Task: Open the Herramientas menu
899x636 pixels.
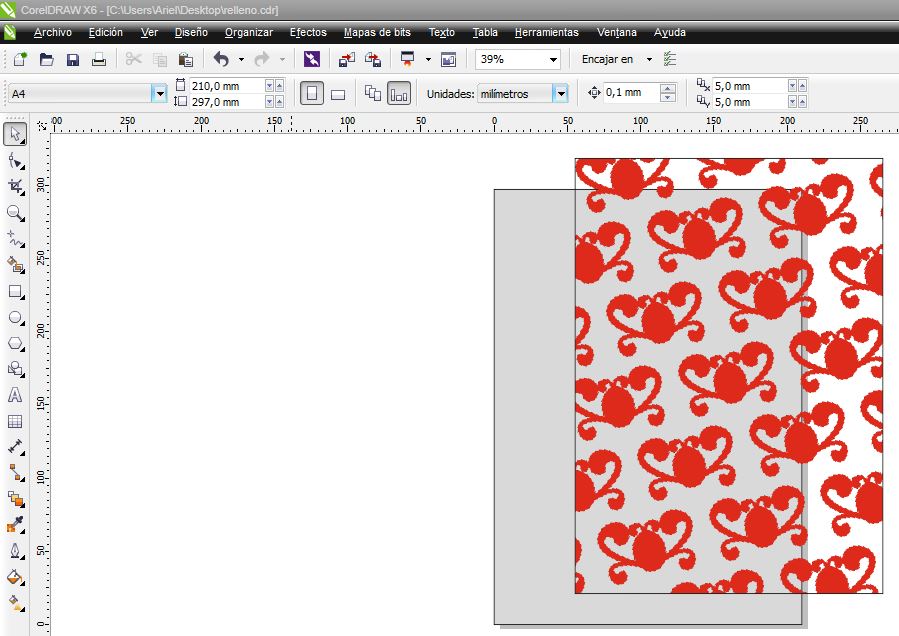Action: pyautogui.click(x=546, y=33)
